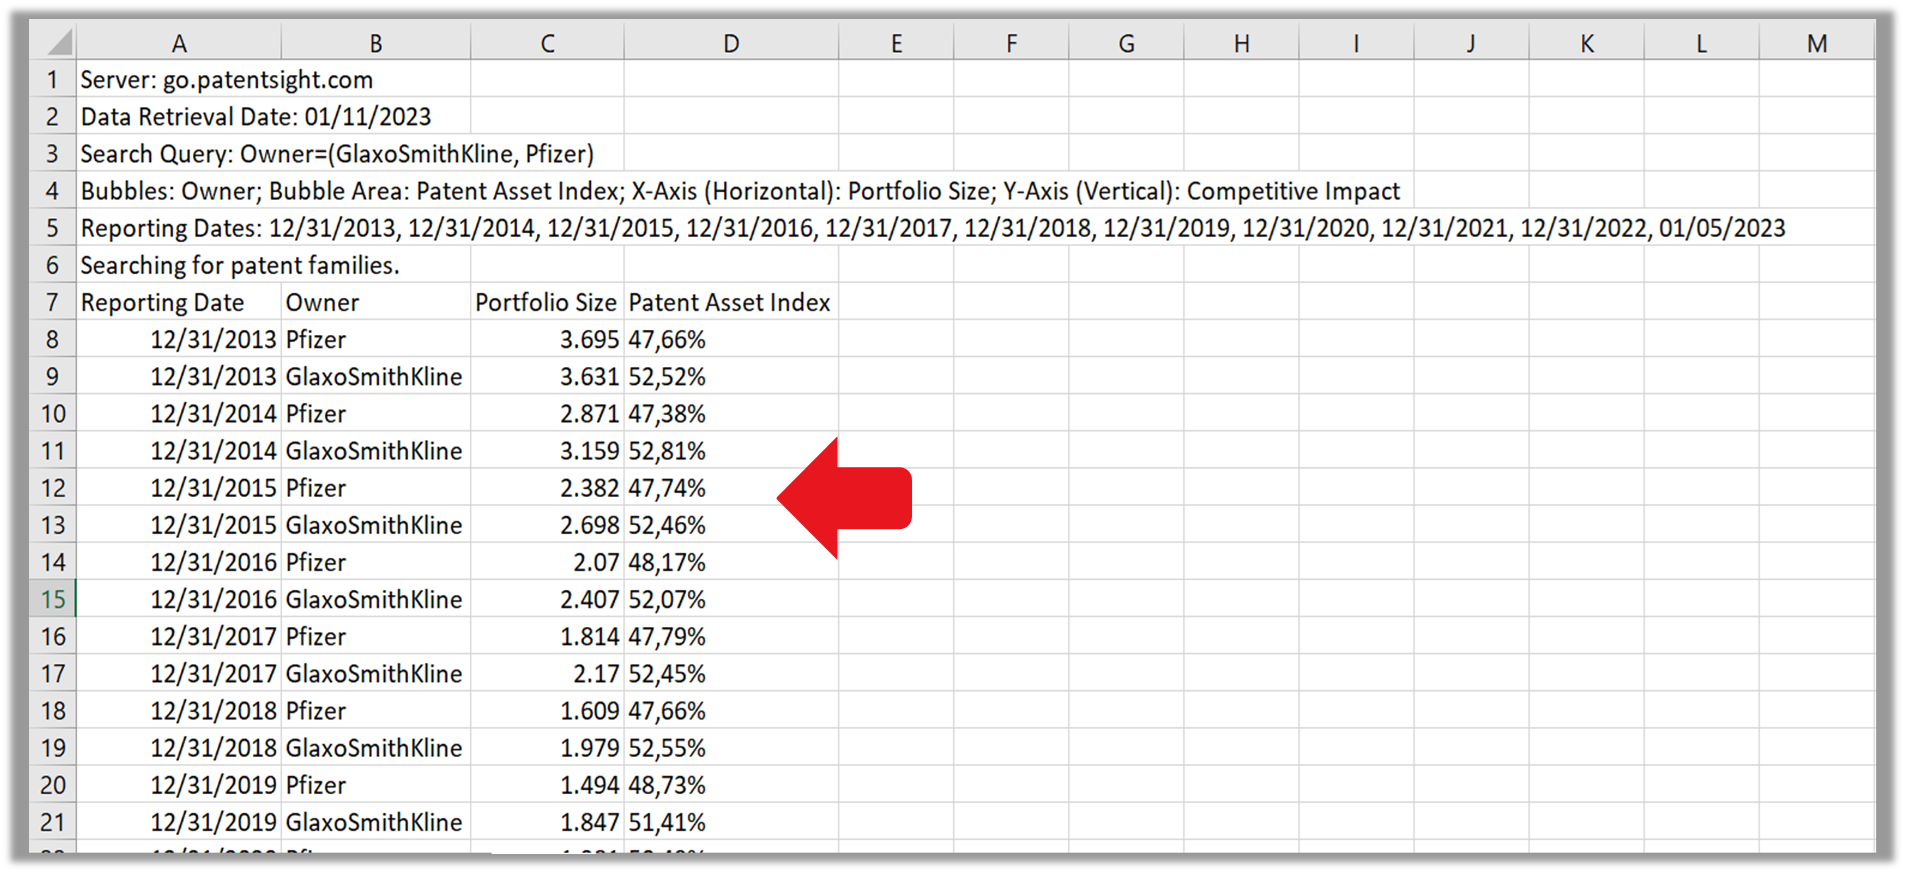The height and width of the screenshot is (873, 1906).
Task: Click the 'Reporting Dates:' list cell
Action: tap(933, 228)
